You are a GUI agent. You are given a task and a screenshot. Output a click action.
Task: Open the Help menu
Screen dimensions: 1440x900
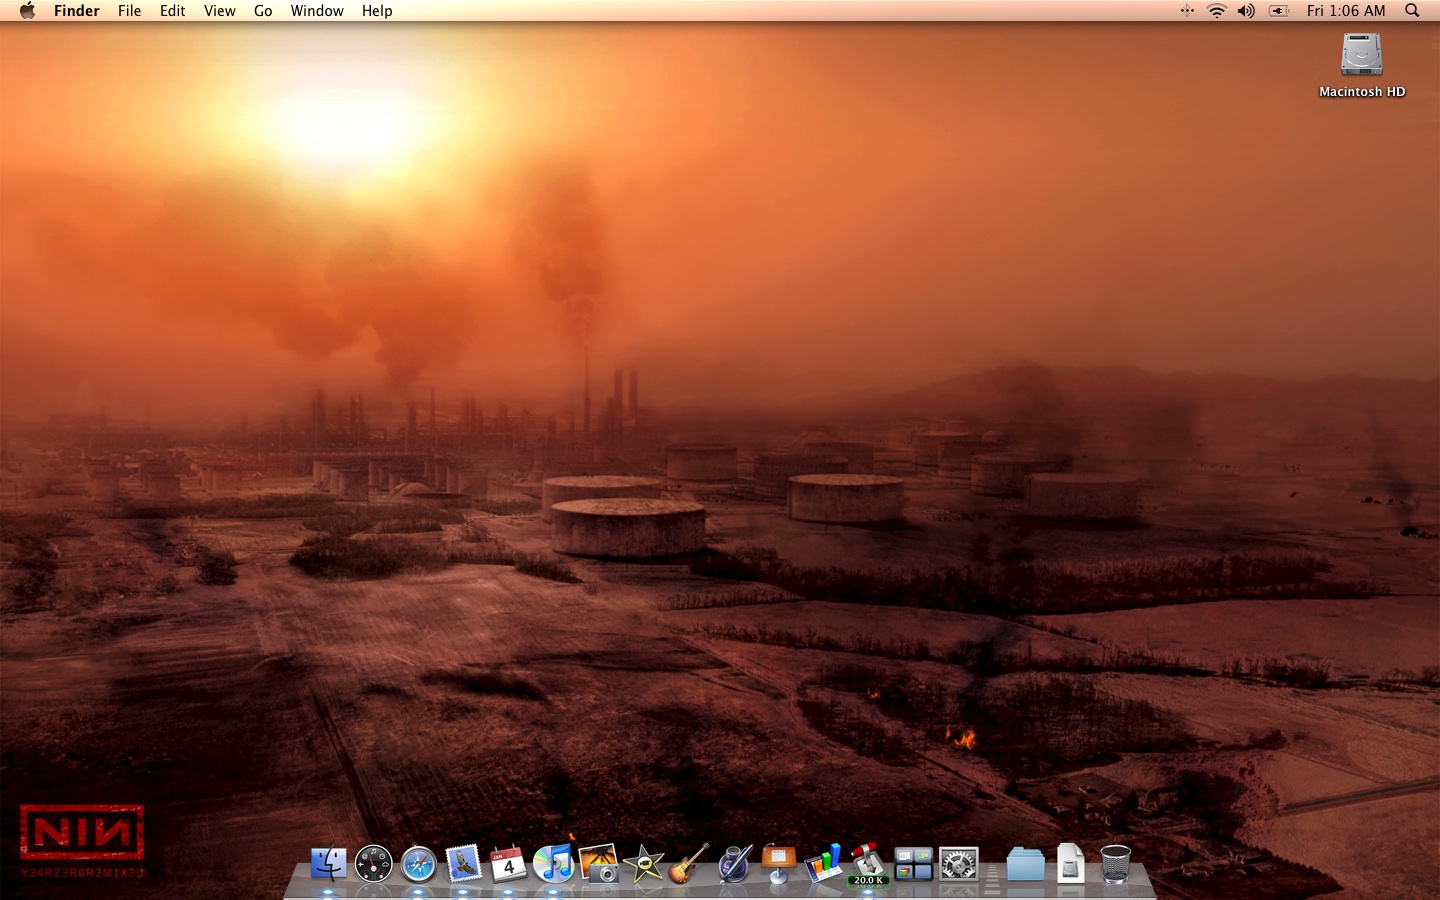[x=377, y=11]
